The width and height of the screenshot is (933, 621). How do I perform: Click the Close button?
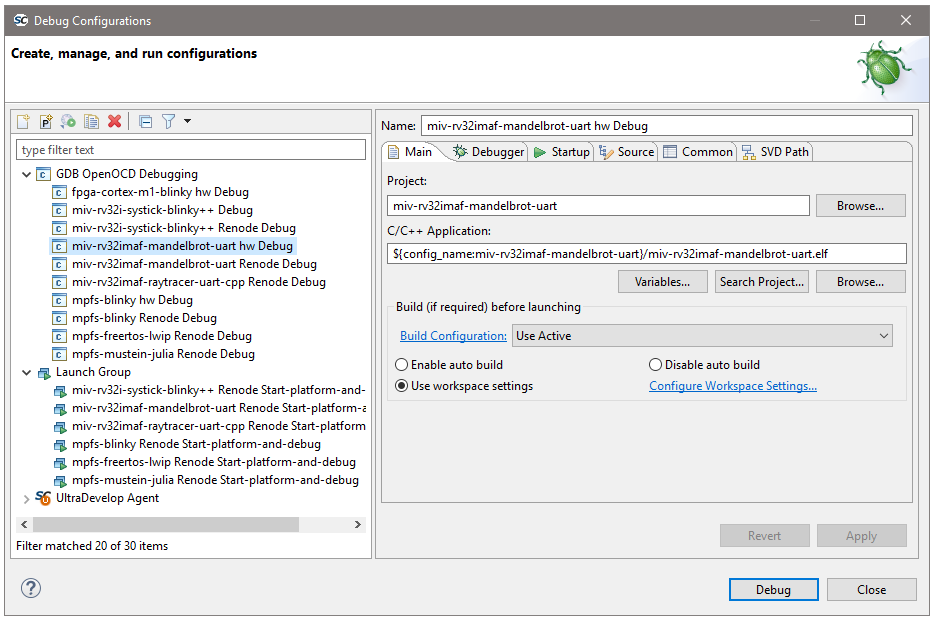(x=872, y=589)
